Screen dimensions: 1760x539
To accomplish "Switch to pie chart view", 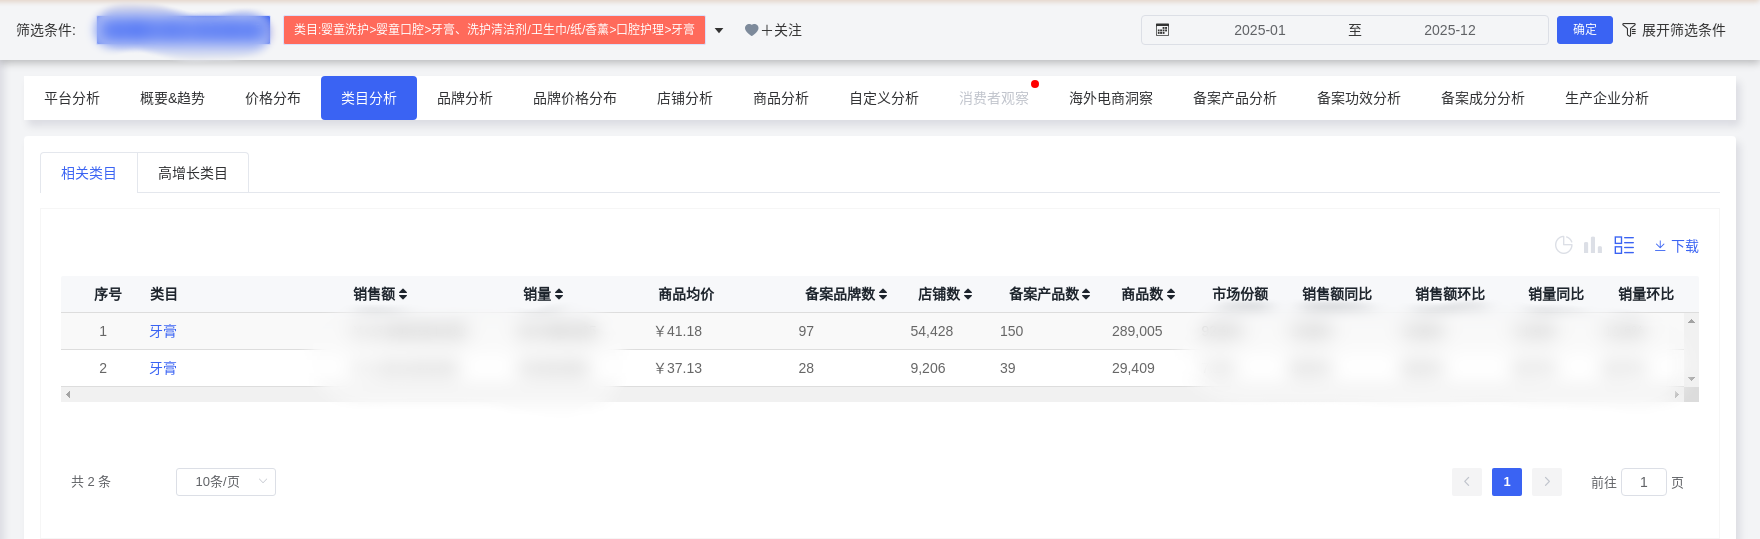I will (1563, 245).
